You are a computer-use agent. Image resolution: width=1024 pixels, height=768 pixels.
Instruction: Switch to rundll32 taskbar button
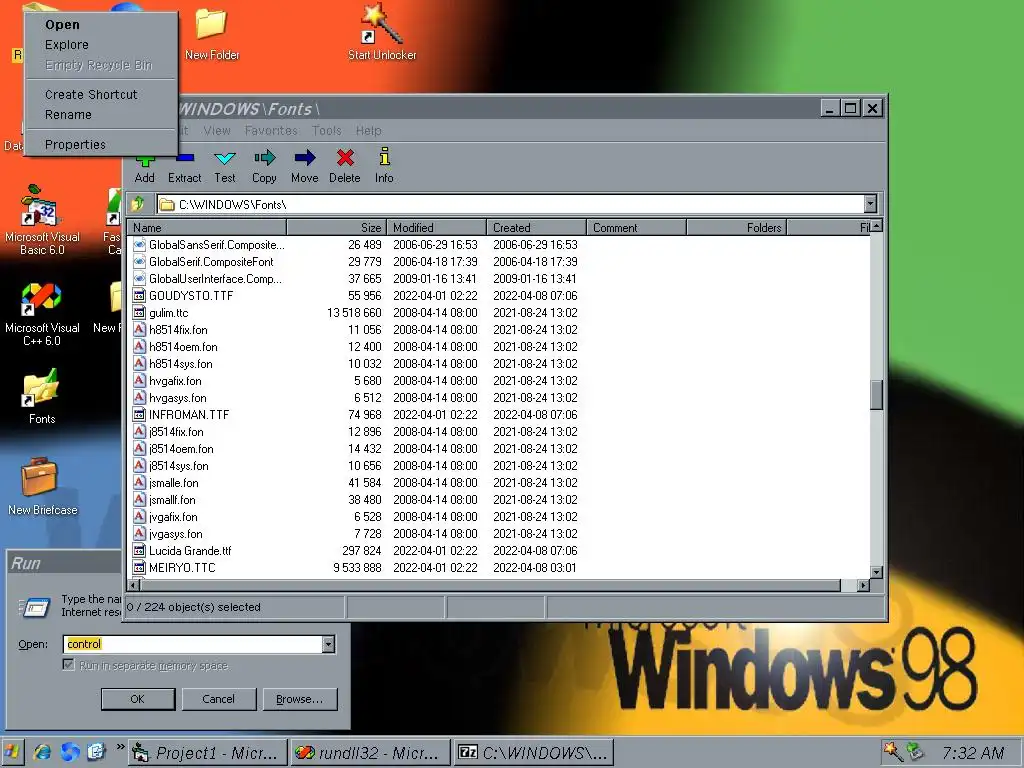(x=370, y=753)
